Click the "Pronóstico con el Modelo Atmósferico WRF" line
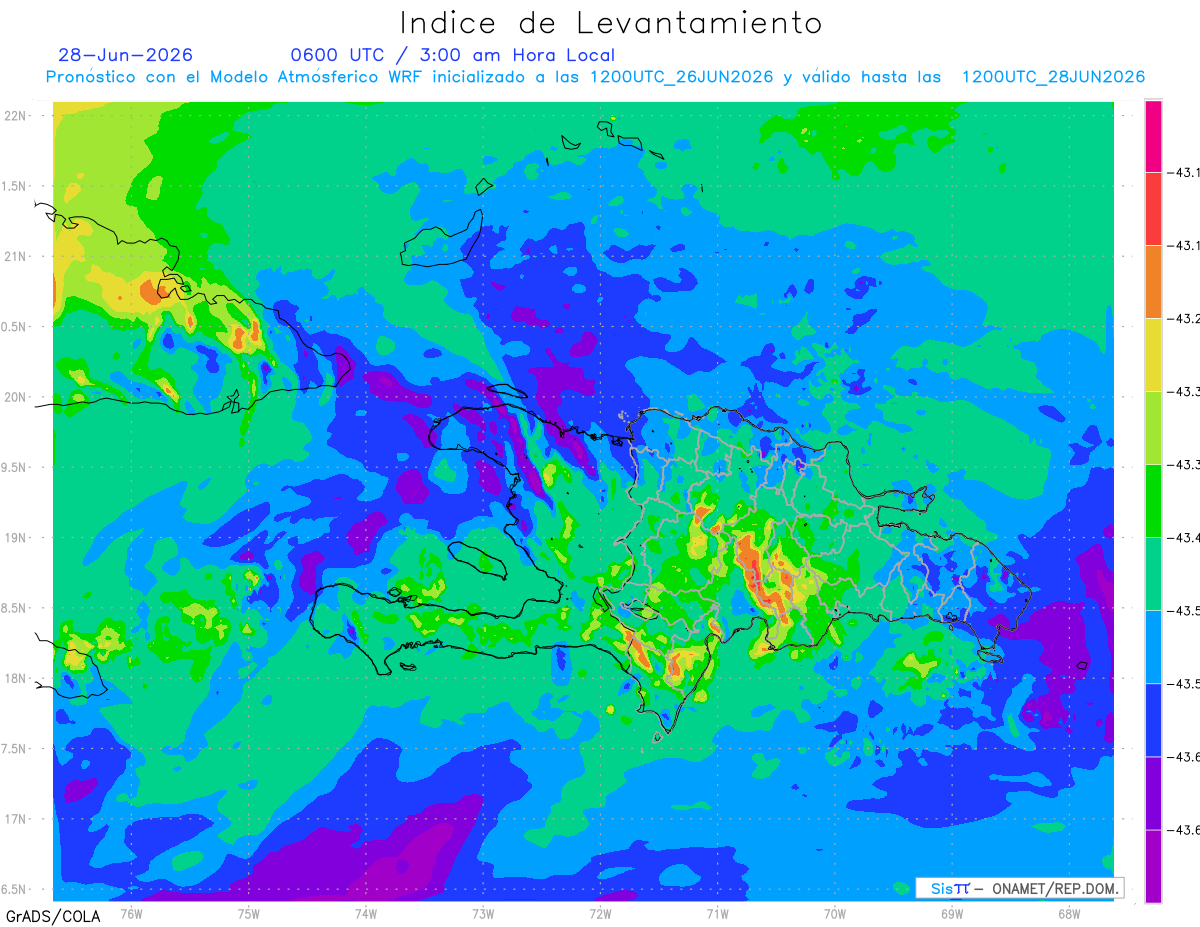The height and width of the screenshot is (927, 1200). pyautogui.click(x=595, y=77)
